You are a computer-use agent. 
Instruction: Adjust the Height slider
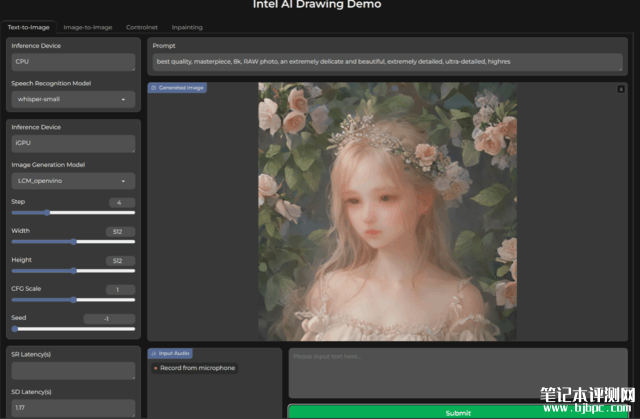click(73, 270)
